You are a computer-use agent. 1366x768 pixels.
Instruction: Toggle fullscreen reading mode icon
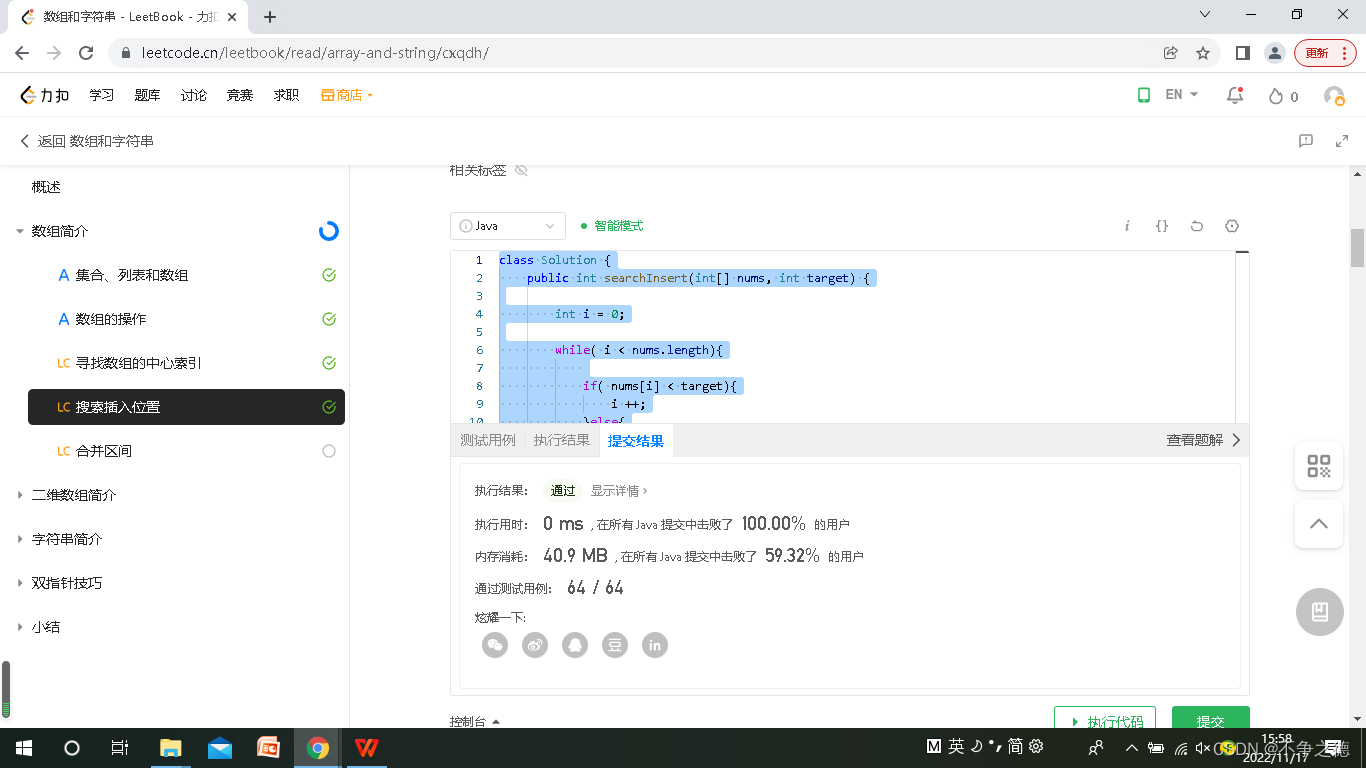[1342, 141]
